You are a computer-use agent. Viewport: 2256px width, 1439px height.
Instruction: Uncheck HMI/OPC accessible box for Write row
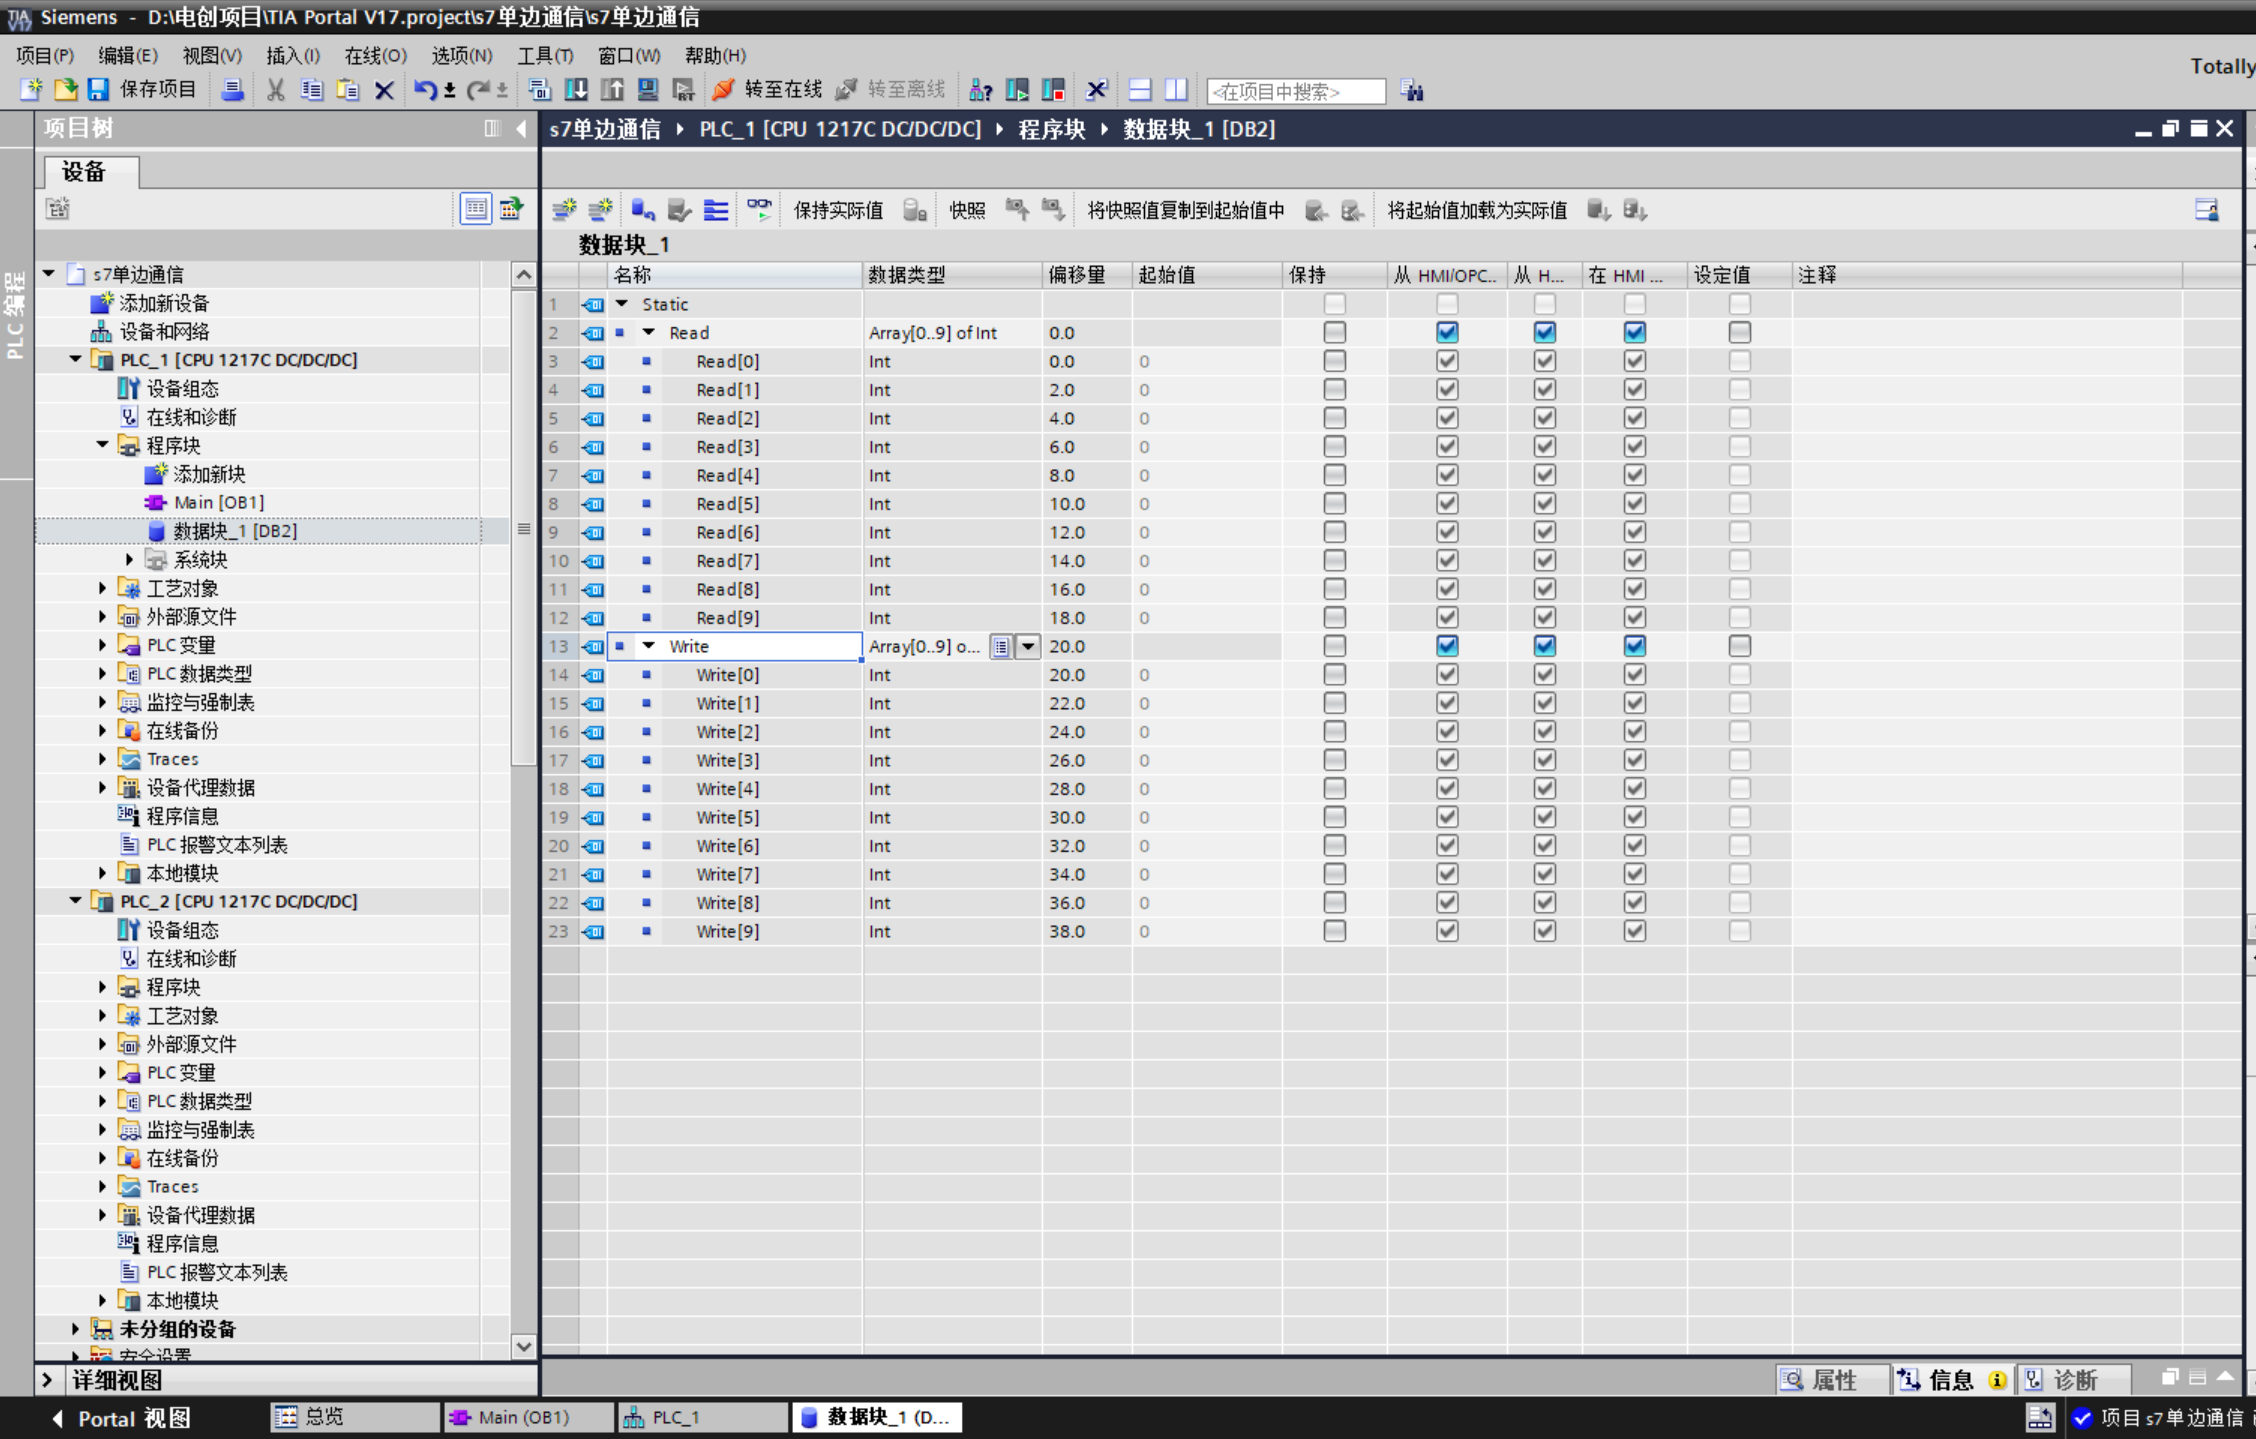click(1446, 646)
